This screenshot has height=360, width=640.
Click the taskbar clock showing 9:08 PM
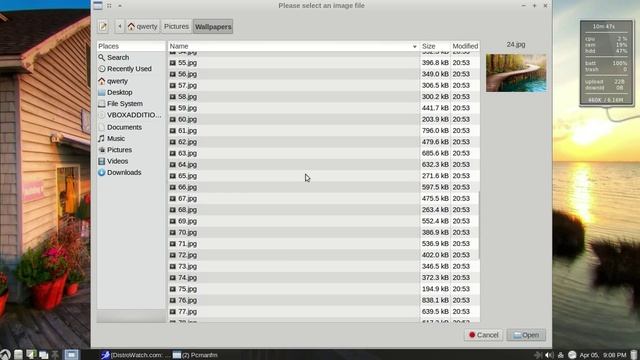(603, 355)
